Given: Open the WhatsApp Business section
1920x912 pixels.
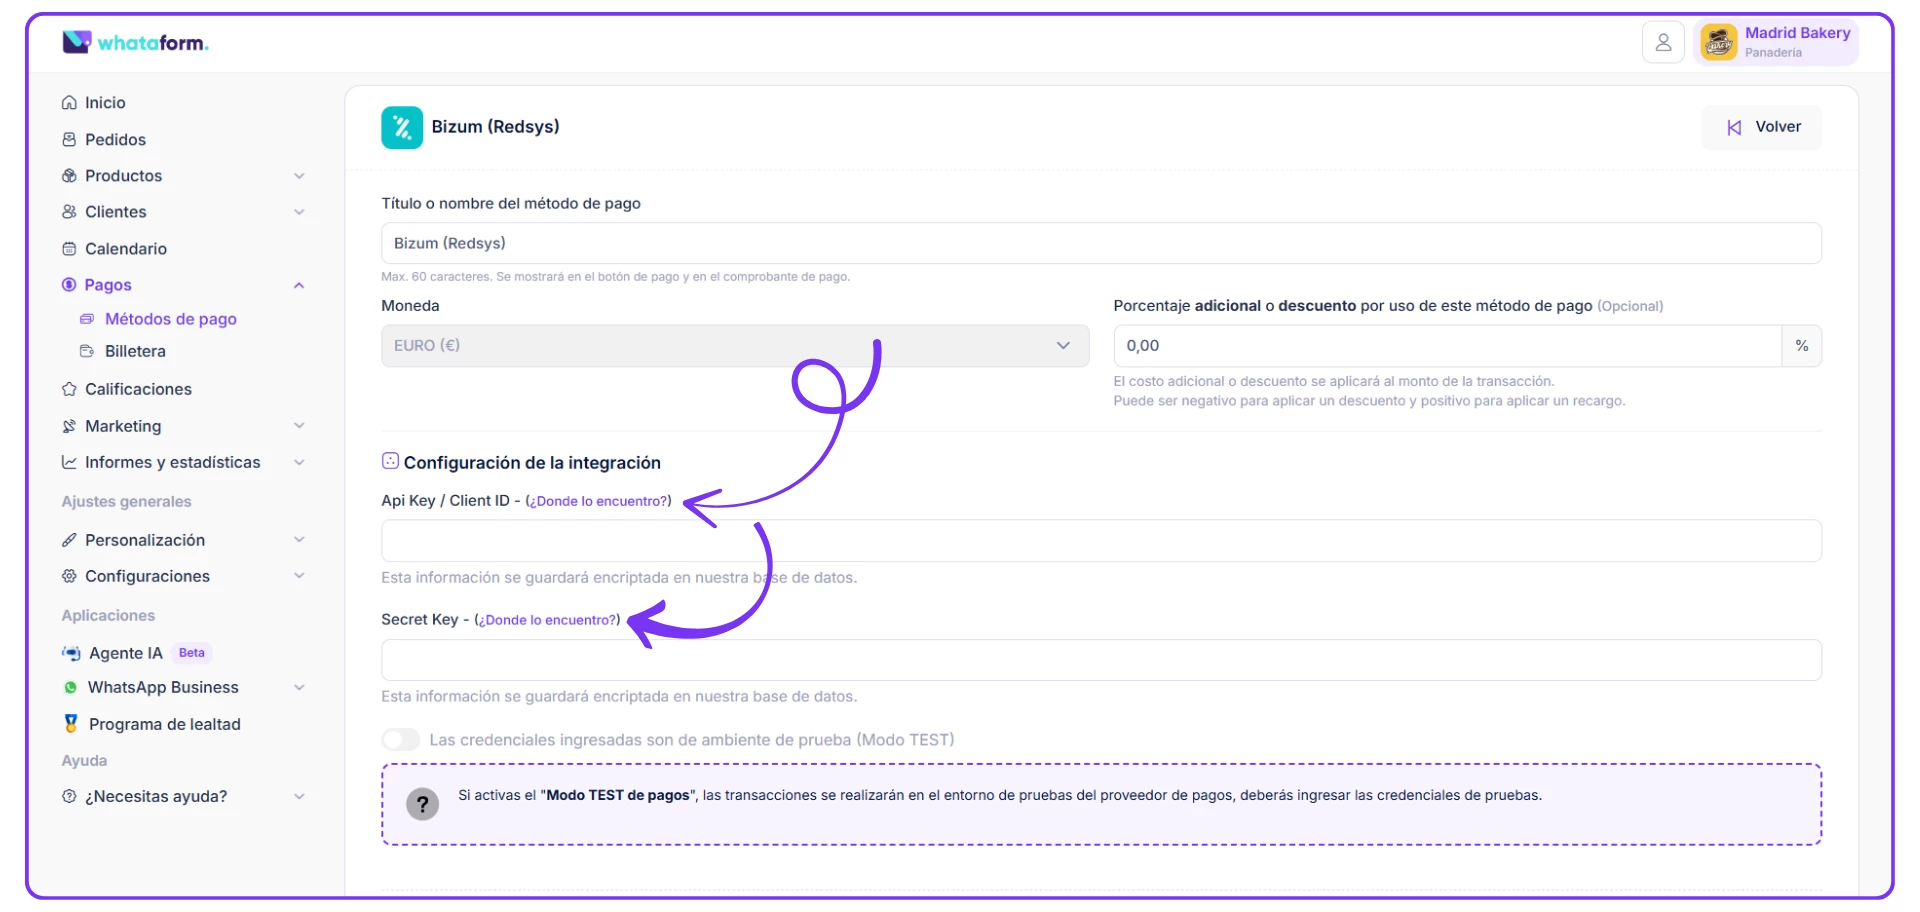Looking at the screenshot, I should click(x=162, y=688).
